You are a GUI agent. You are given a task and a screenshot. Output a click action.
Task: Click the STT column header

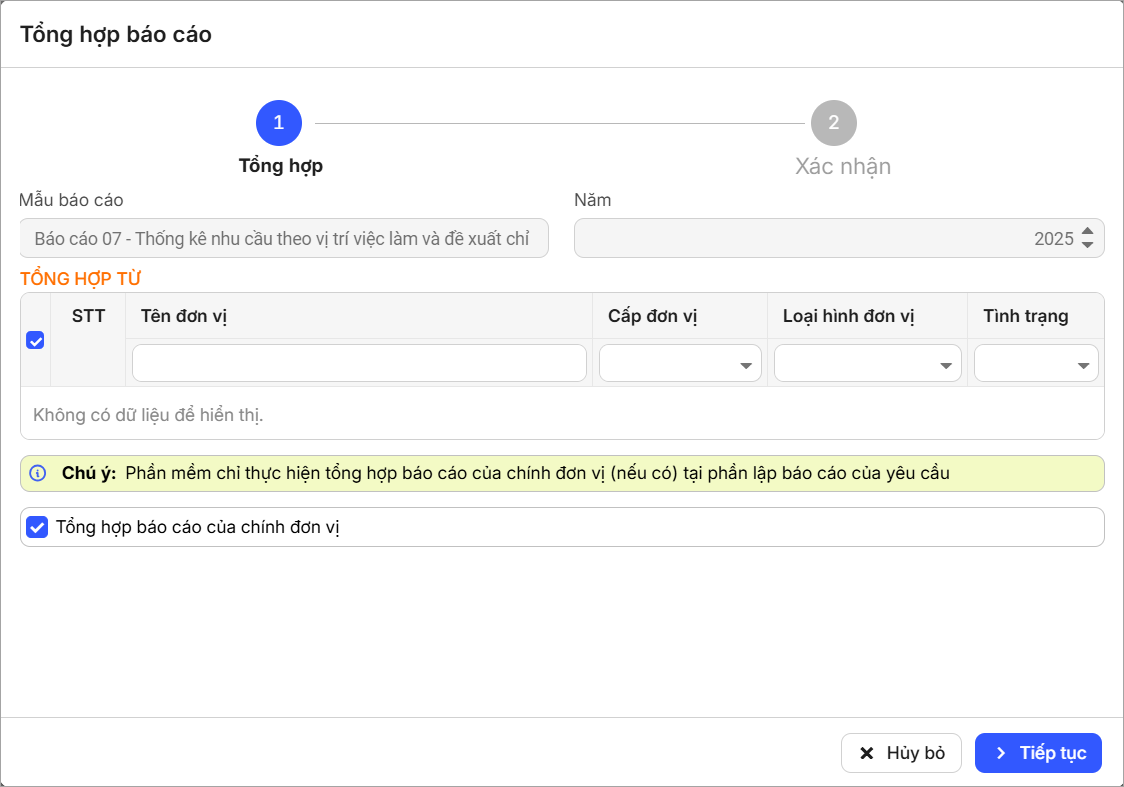click(x=88, y=316)
